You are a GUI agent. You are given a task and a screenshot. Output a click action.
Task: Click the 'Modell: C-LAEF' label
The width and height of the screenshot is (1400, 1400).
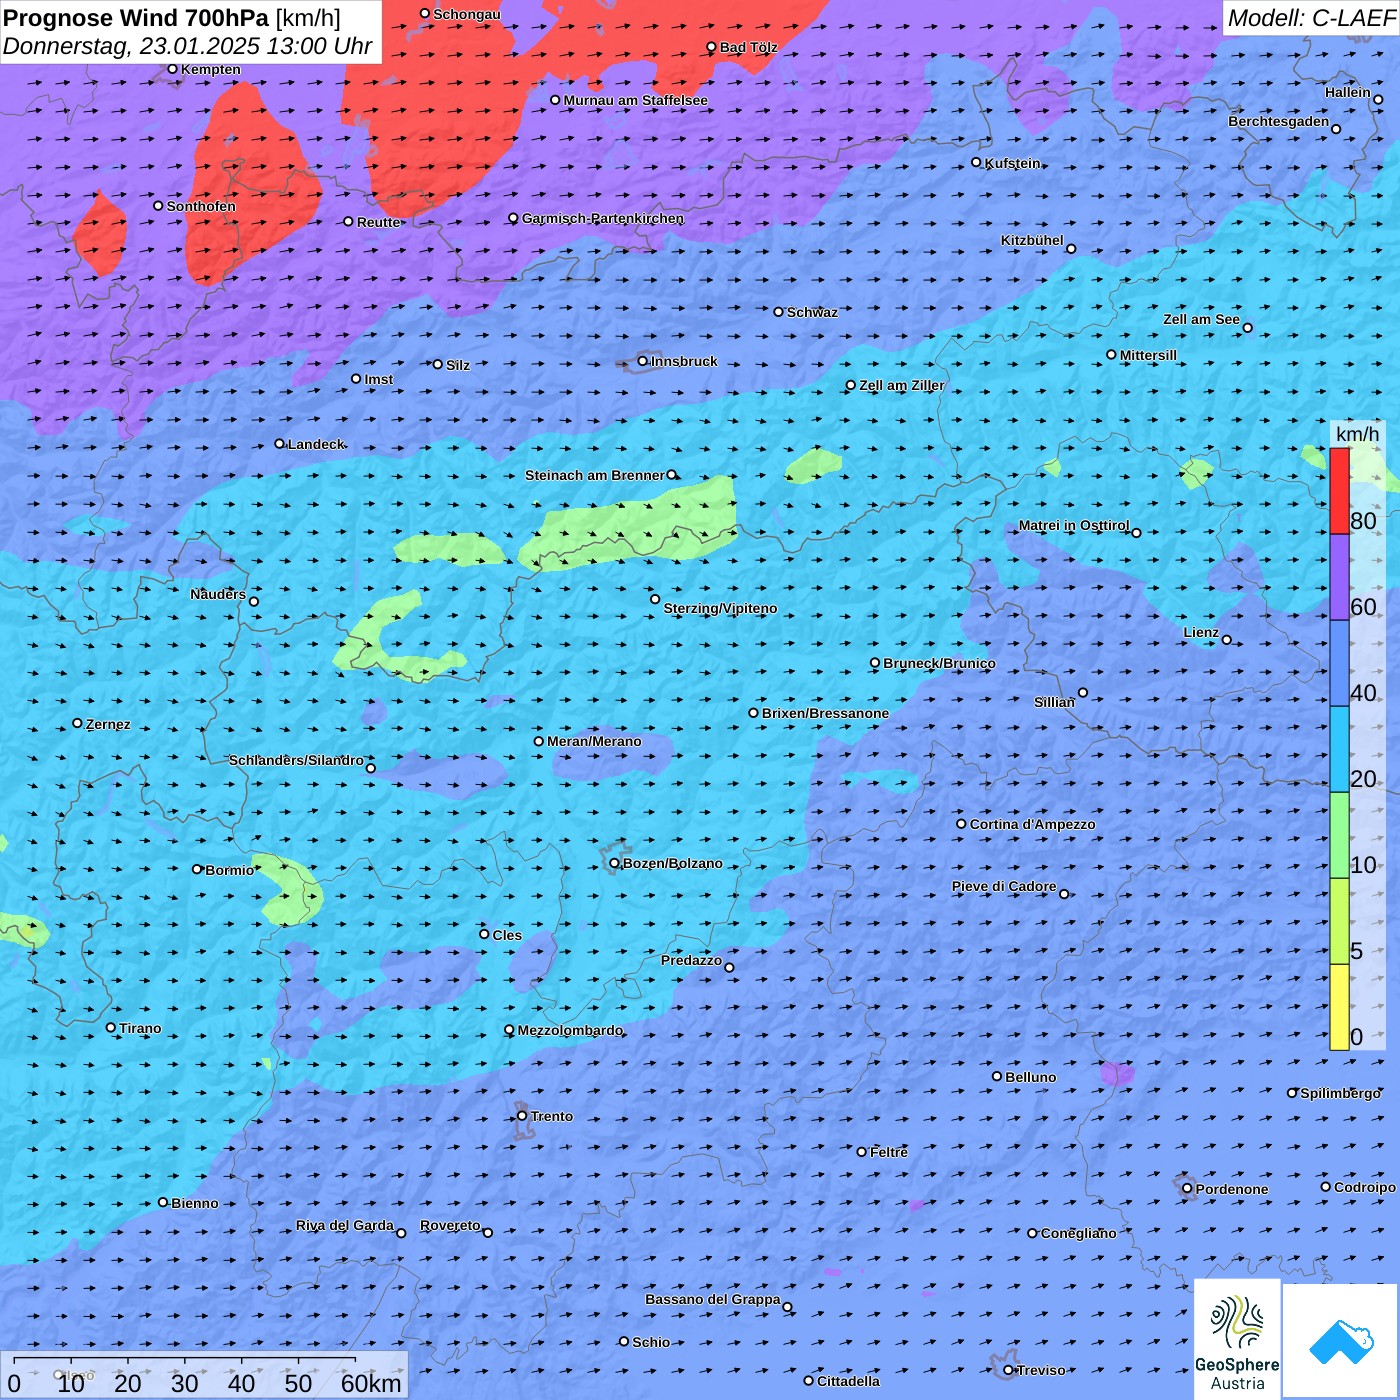1311,18
